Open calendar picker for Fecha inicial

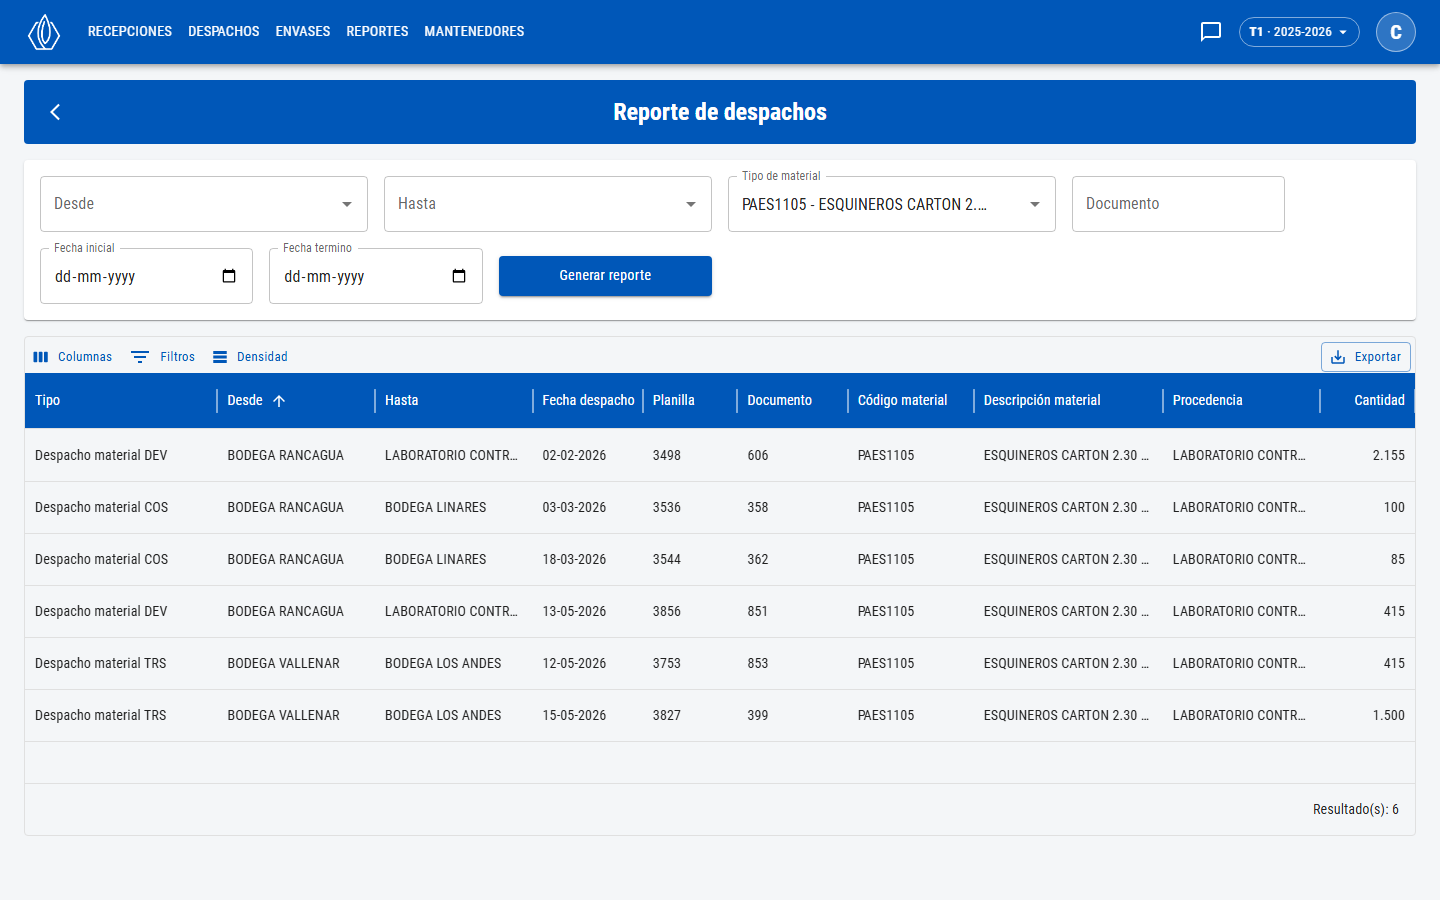click(229, 276)
